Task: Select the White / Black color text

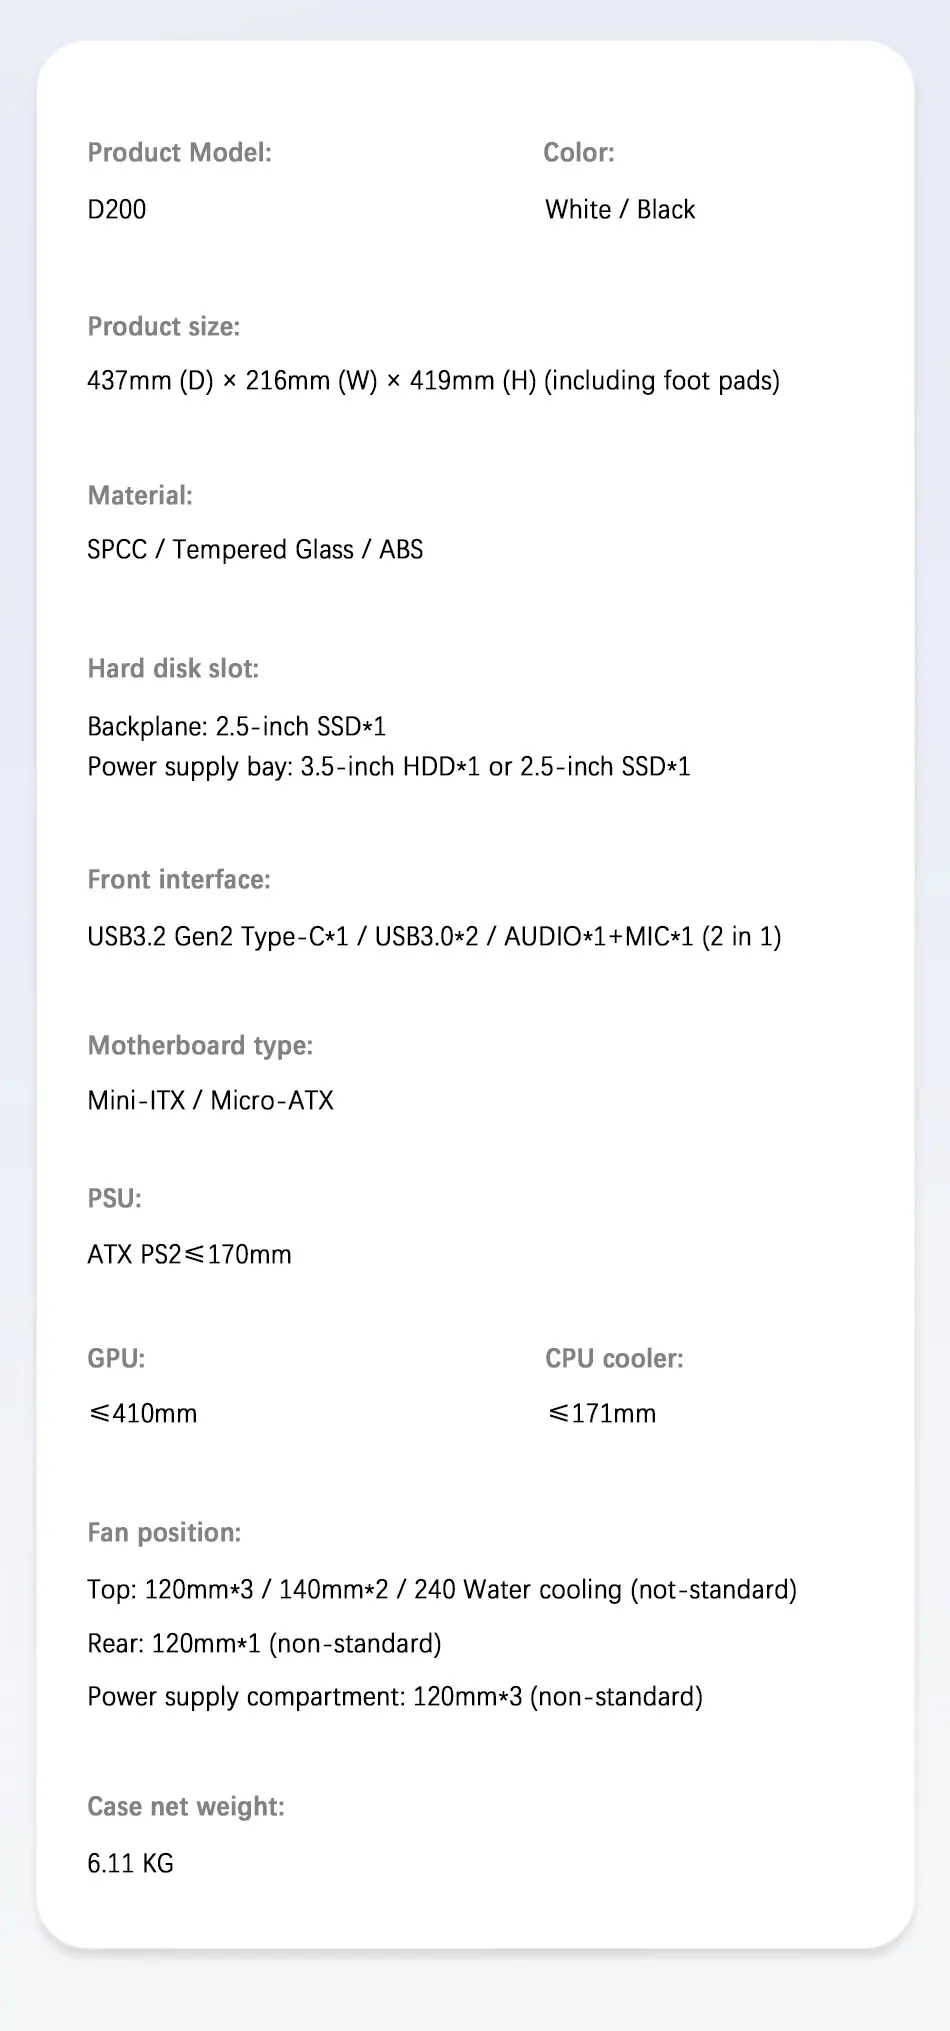Action: (620, 210)
